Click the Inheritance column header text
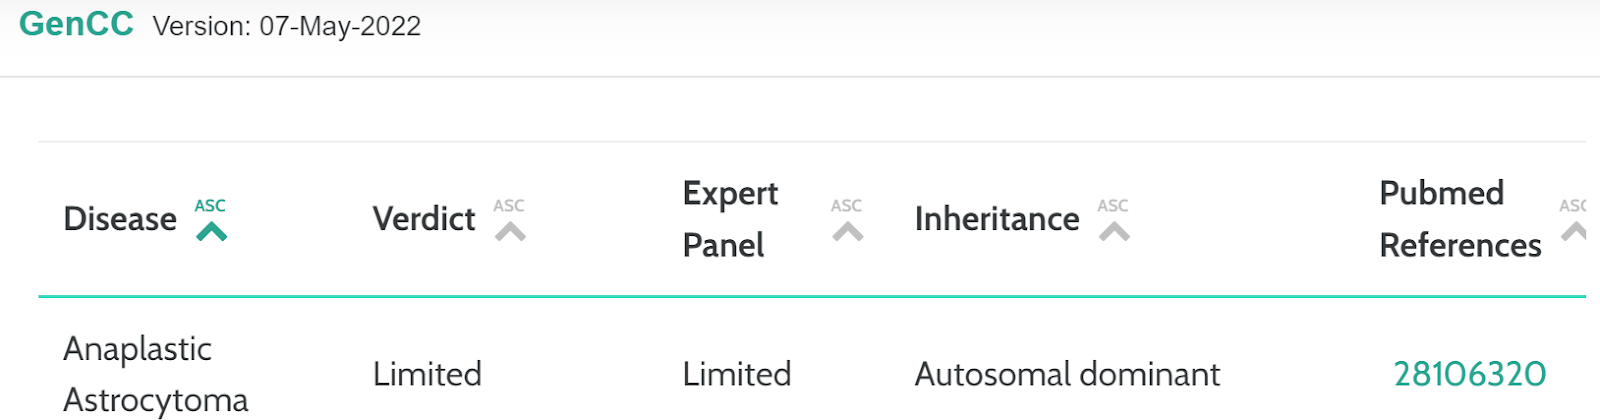This screenshot has height=420, width=1600. (x=997, y=219)
